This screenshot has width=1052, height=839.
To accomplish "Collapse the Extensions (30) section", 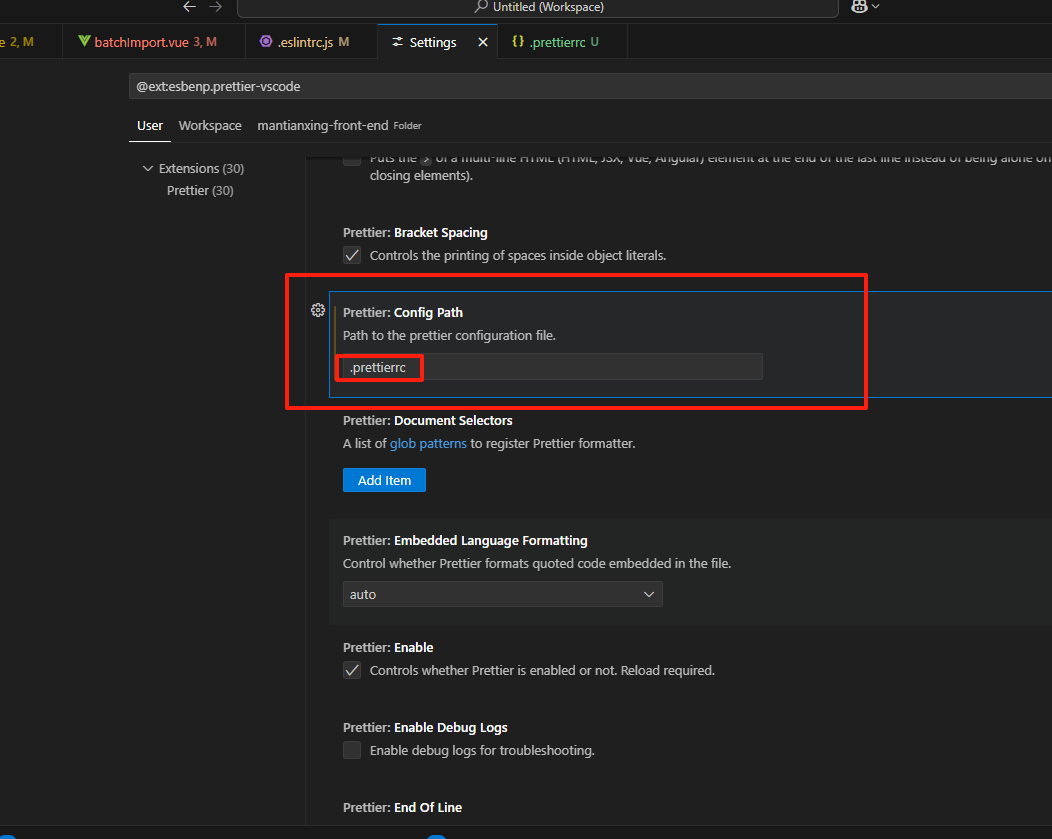I will 147,168.
